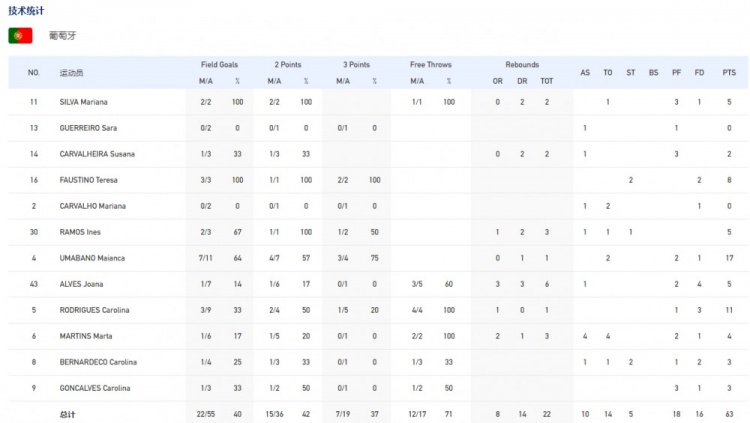Select player BERNARDECO Carolina
This screenshot has height=423, width=750.
[97, 362]
